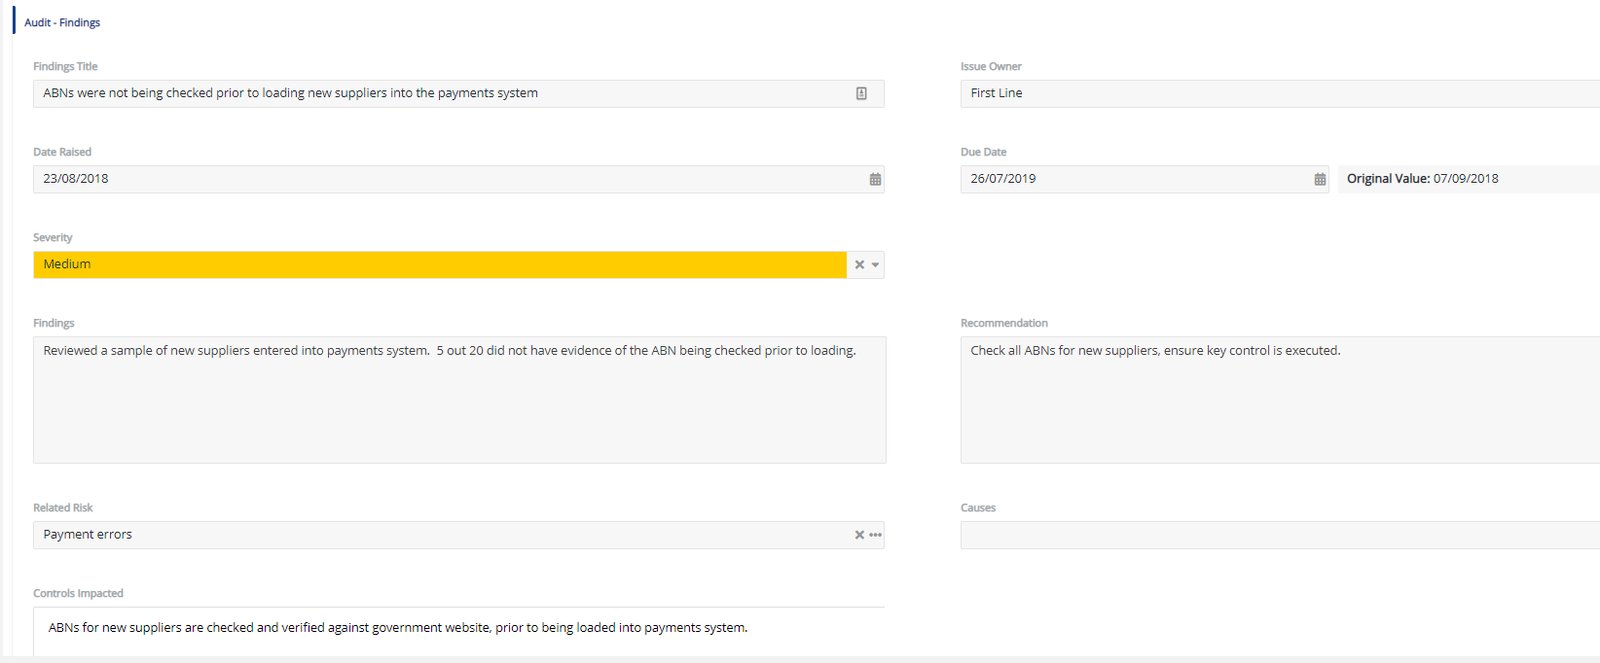
Task: Focus the Due Date field showing 26/07/2019
Action: (1130, 179)
